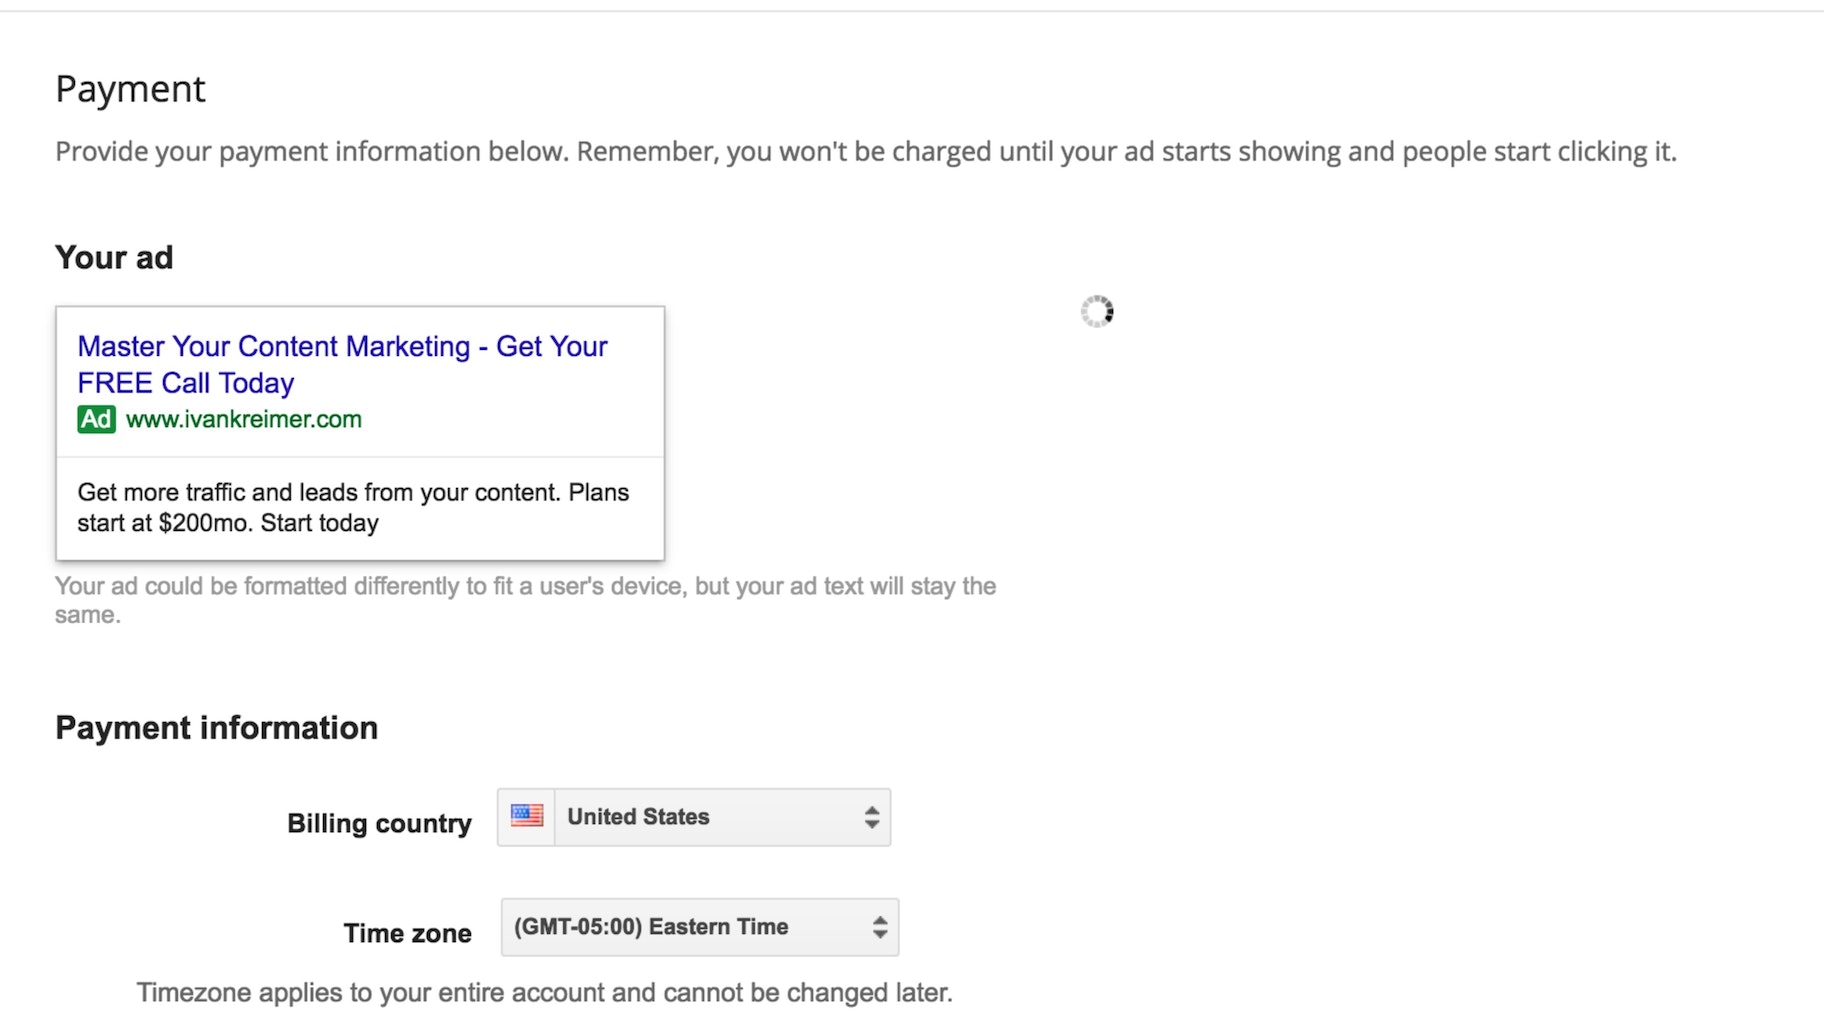Click the loading spinner icon
Screen dimensions: 1824x1026
[1097, 312]
